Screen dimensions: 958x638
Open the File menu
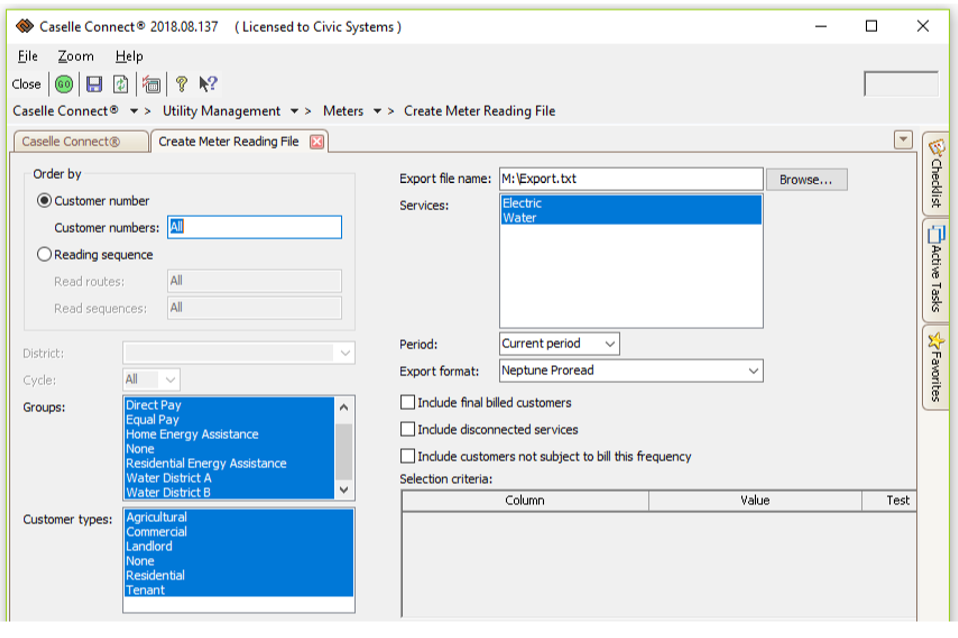(x=27, y=56)
